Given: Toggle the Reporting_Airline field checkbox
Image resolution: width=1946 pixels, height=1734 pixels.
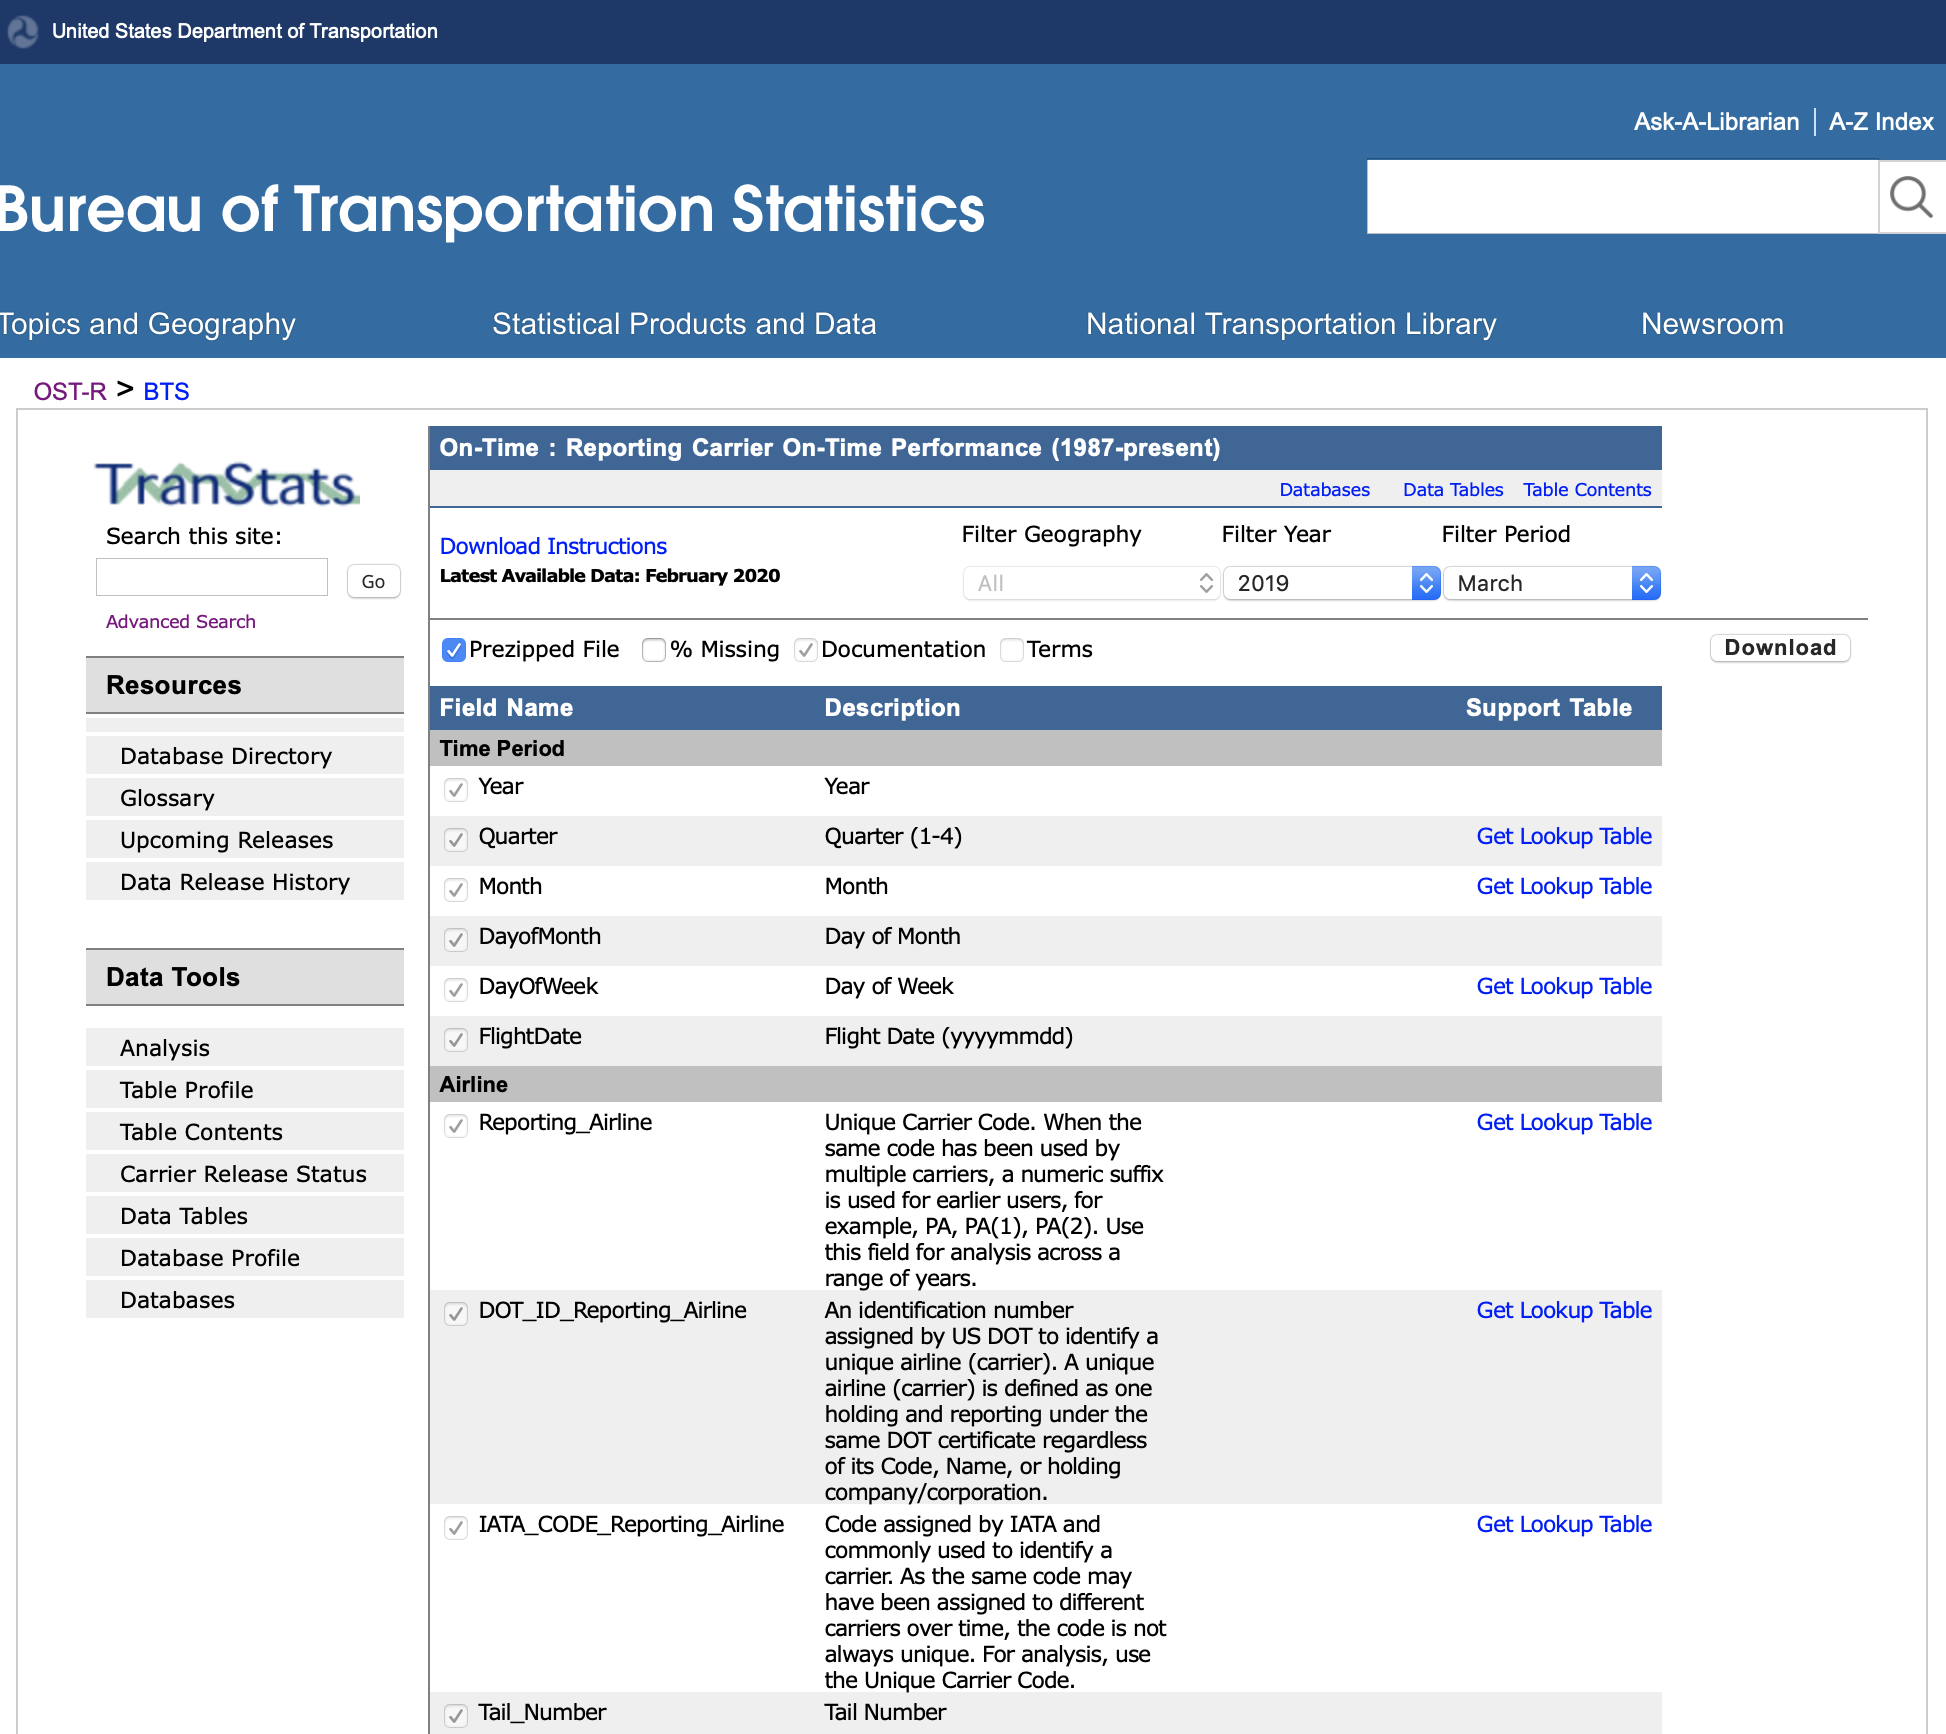Looking at the screenshot, I should [456, 1125].
